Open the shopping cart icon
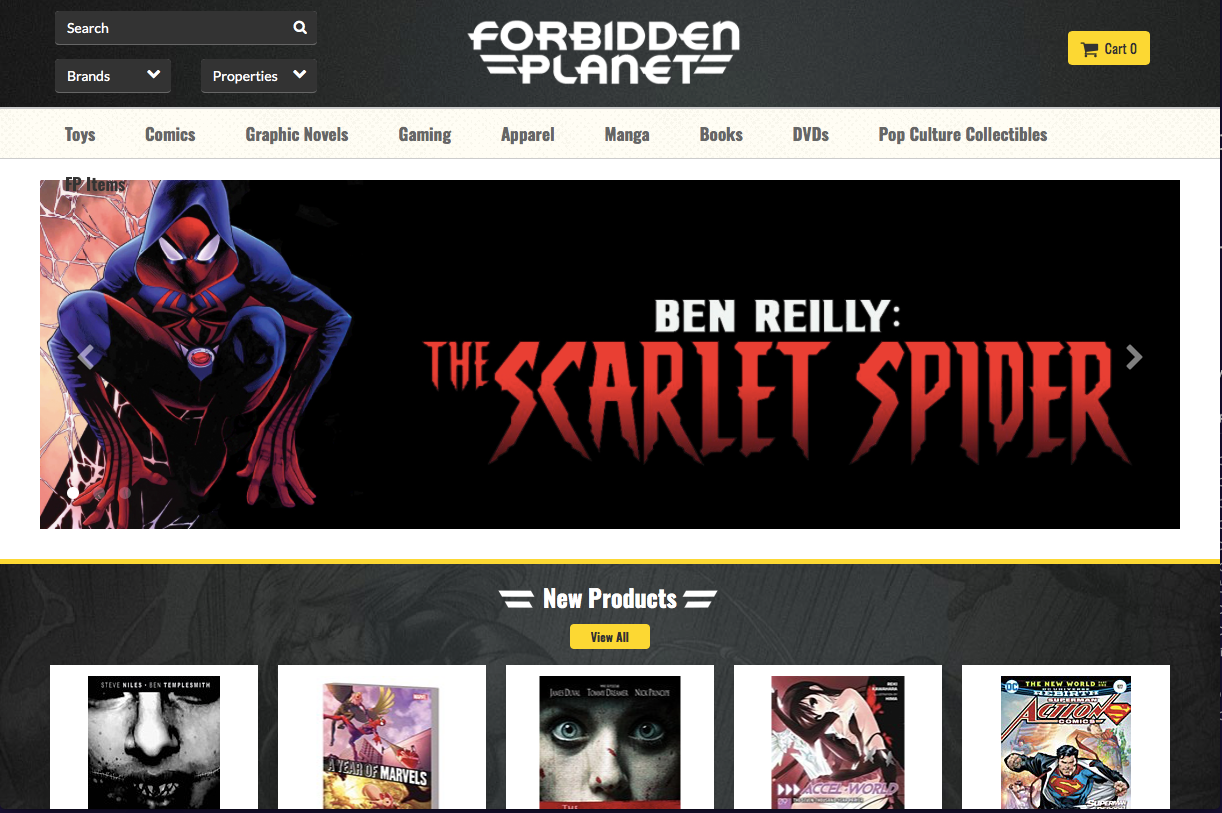1222x813 pixels. pyautogui.click(x=1090, y=49)
